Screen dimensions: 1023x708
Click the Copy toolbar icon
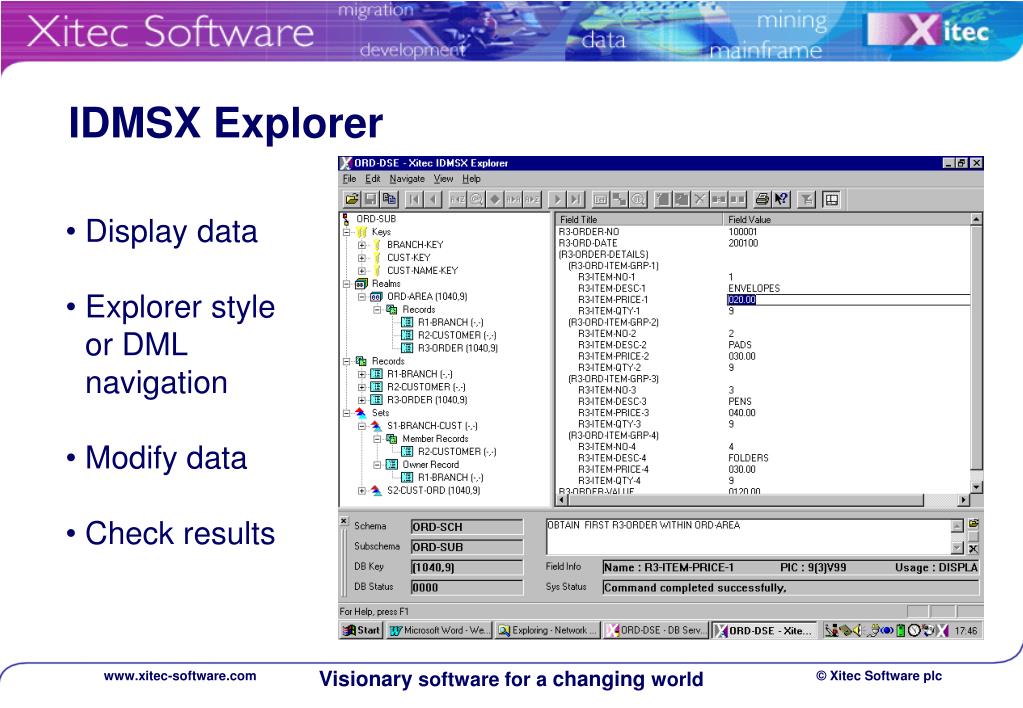pos(389,199)
